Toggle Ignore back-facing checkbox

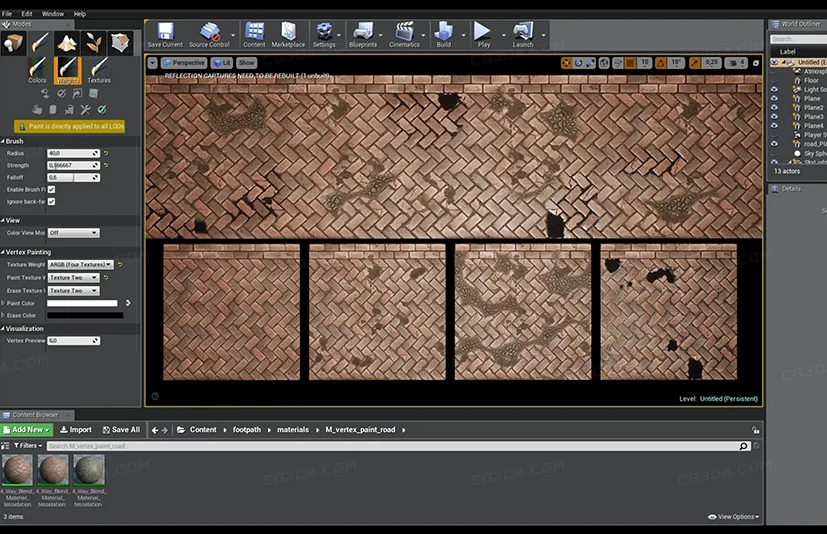[51, 202]
